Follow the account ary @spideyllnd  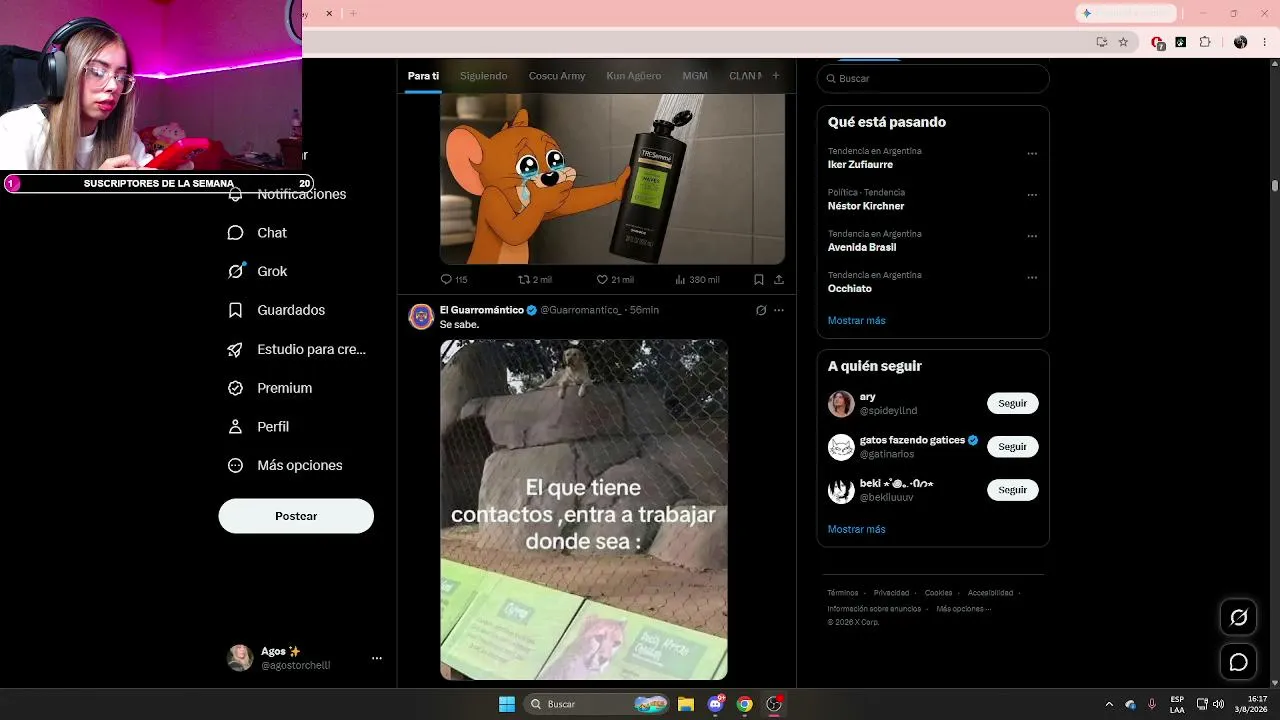tap(1013, 403)
